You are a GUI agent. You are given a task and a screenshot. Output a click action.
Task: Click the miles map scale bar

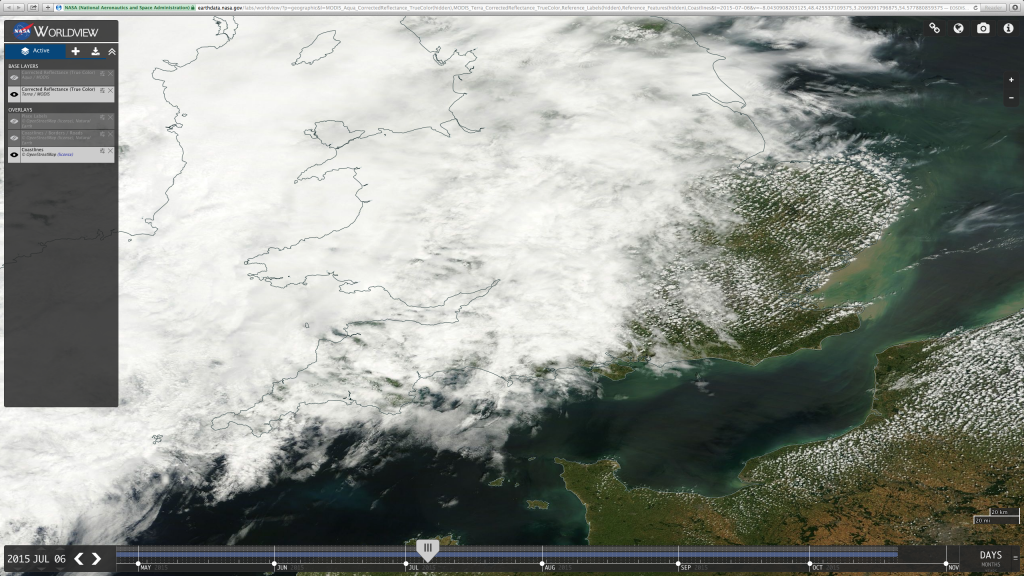(x=996, y=520)
